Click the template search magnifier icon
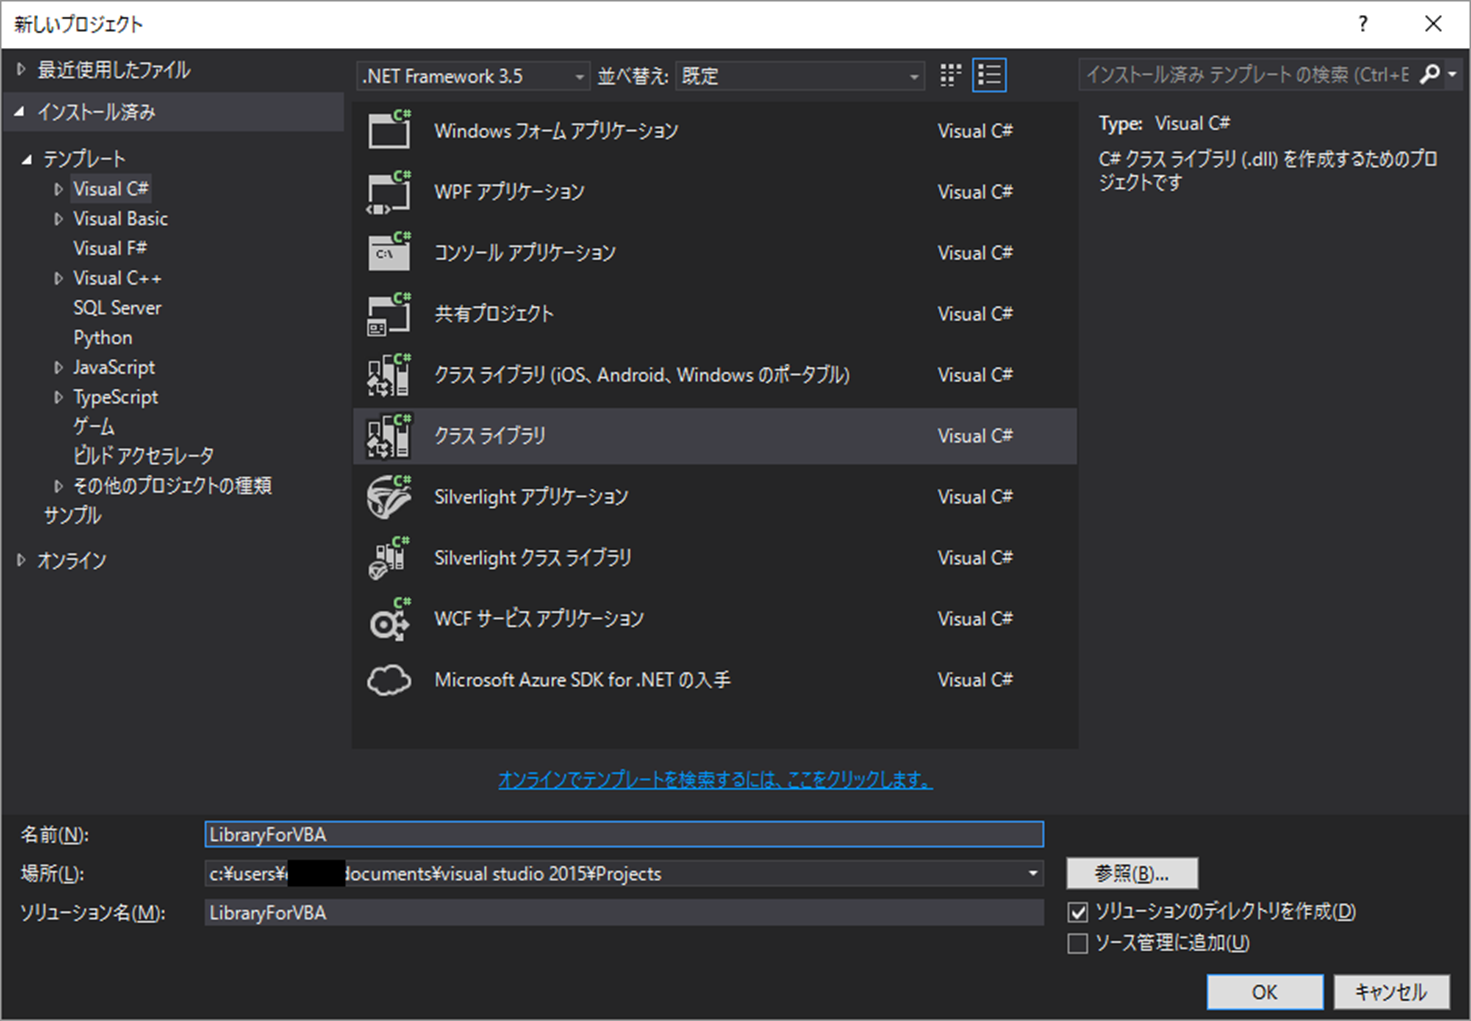1471x1021 pixels. [x=1430, y=75]
